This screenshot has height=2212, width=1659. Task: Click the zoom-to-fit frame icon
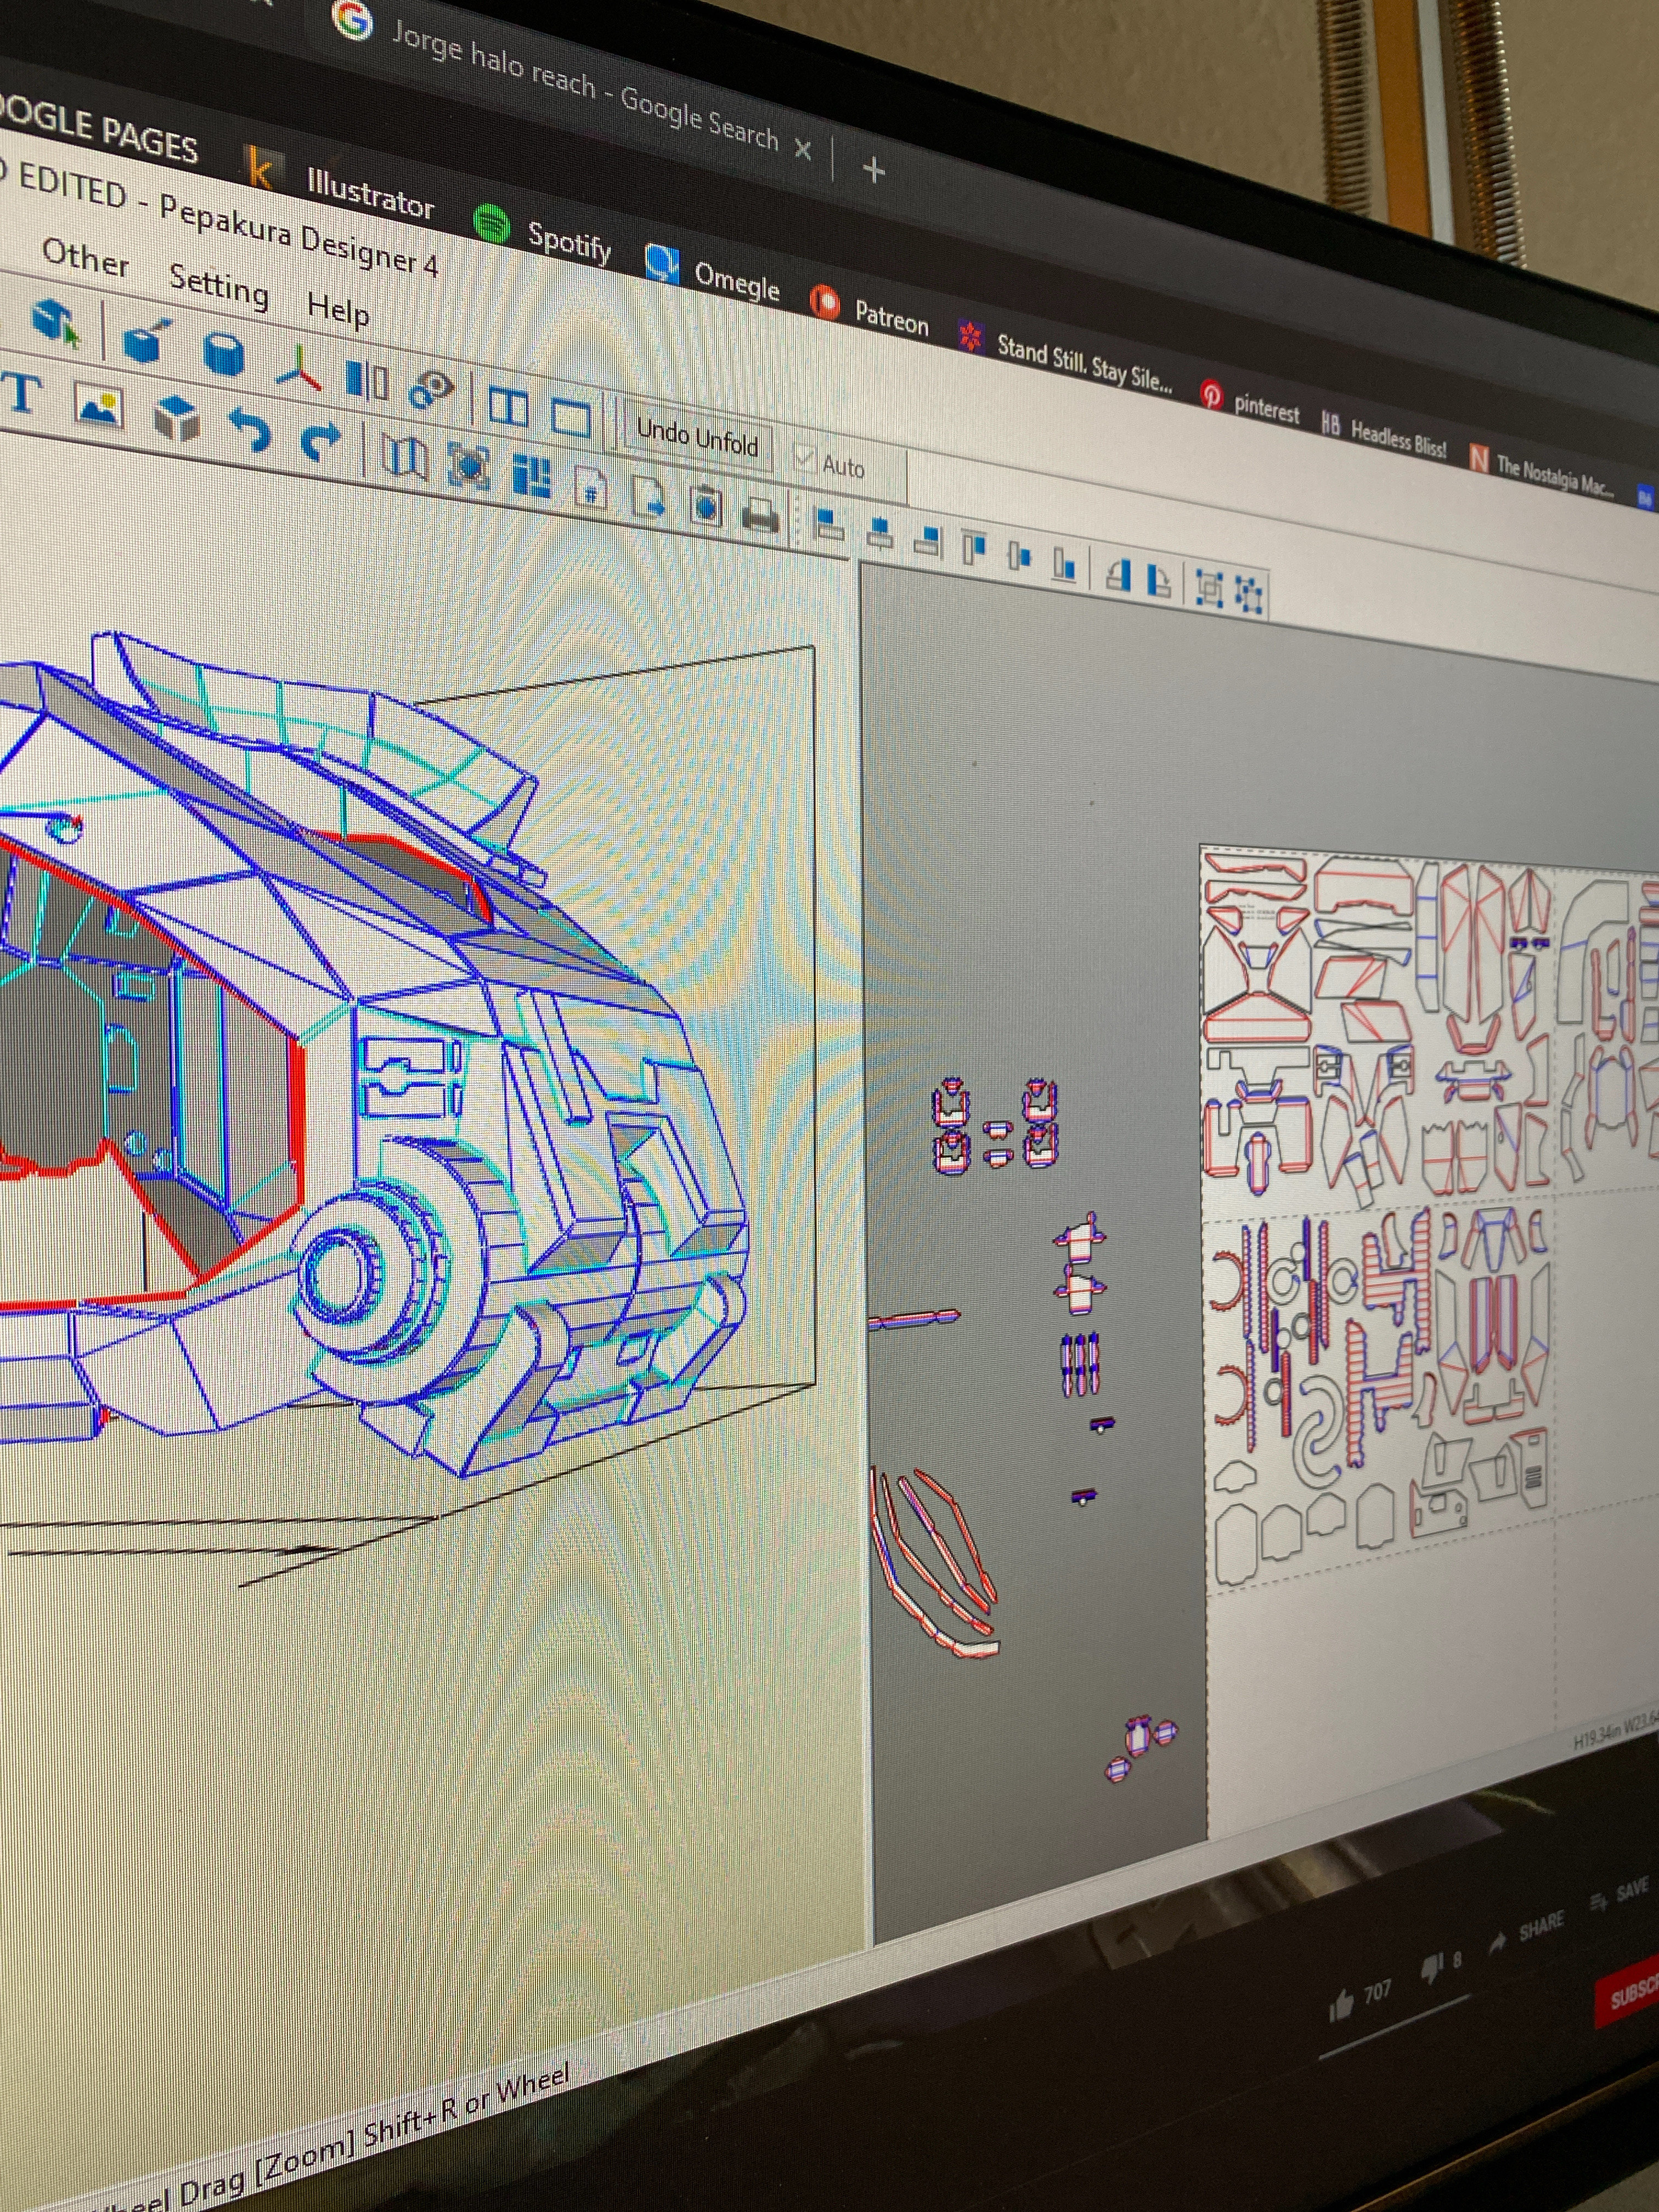point(469,466)
